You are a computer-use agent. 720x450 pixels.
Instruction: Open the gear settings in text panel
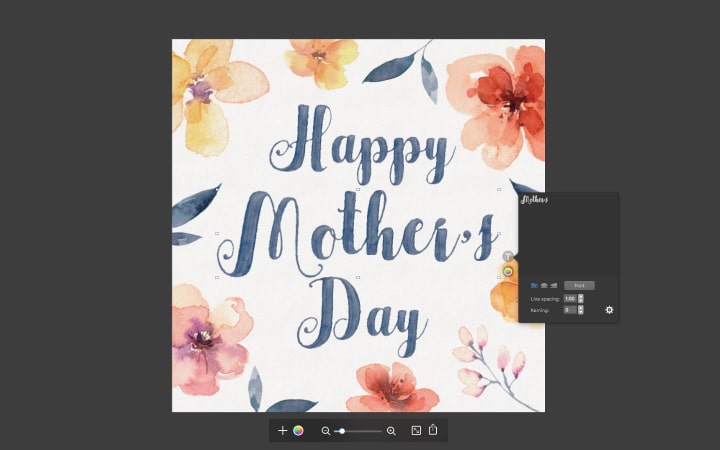click(x=609, y=310)
